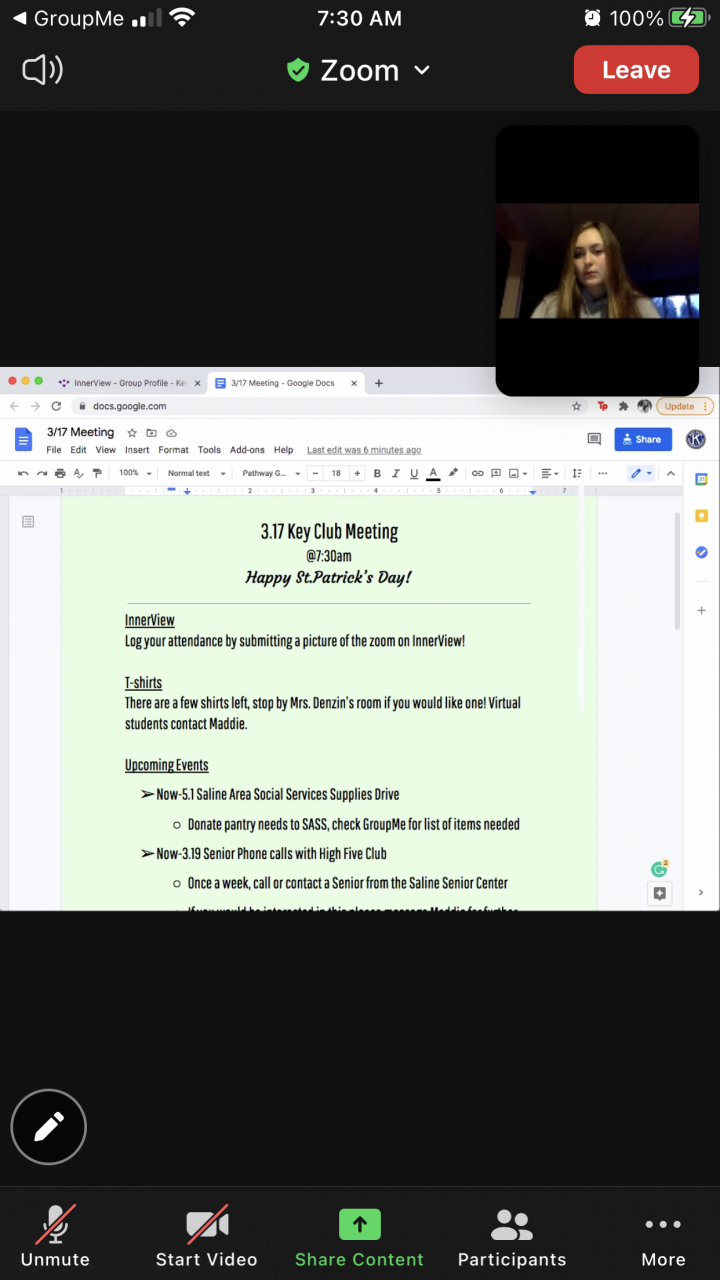Open the Add-ons menu
The height and width of the screenshot is (1280, 720).
tap(247, 450)
